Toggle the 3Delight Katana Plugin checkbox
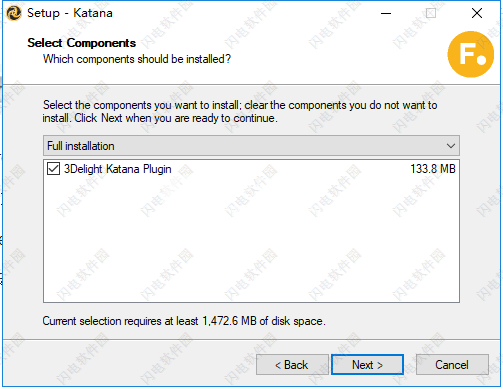The height and width of the screenshot is (389, 503). pos(53,169)
